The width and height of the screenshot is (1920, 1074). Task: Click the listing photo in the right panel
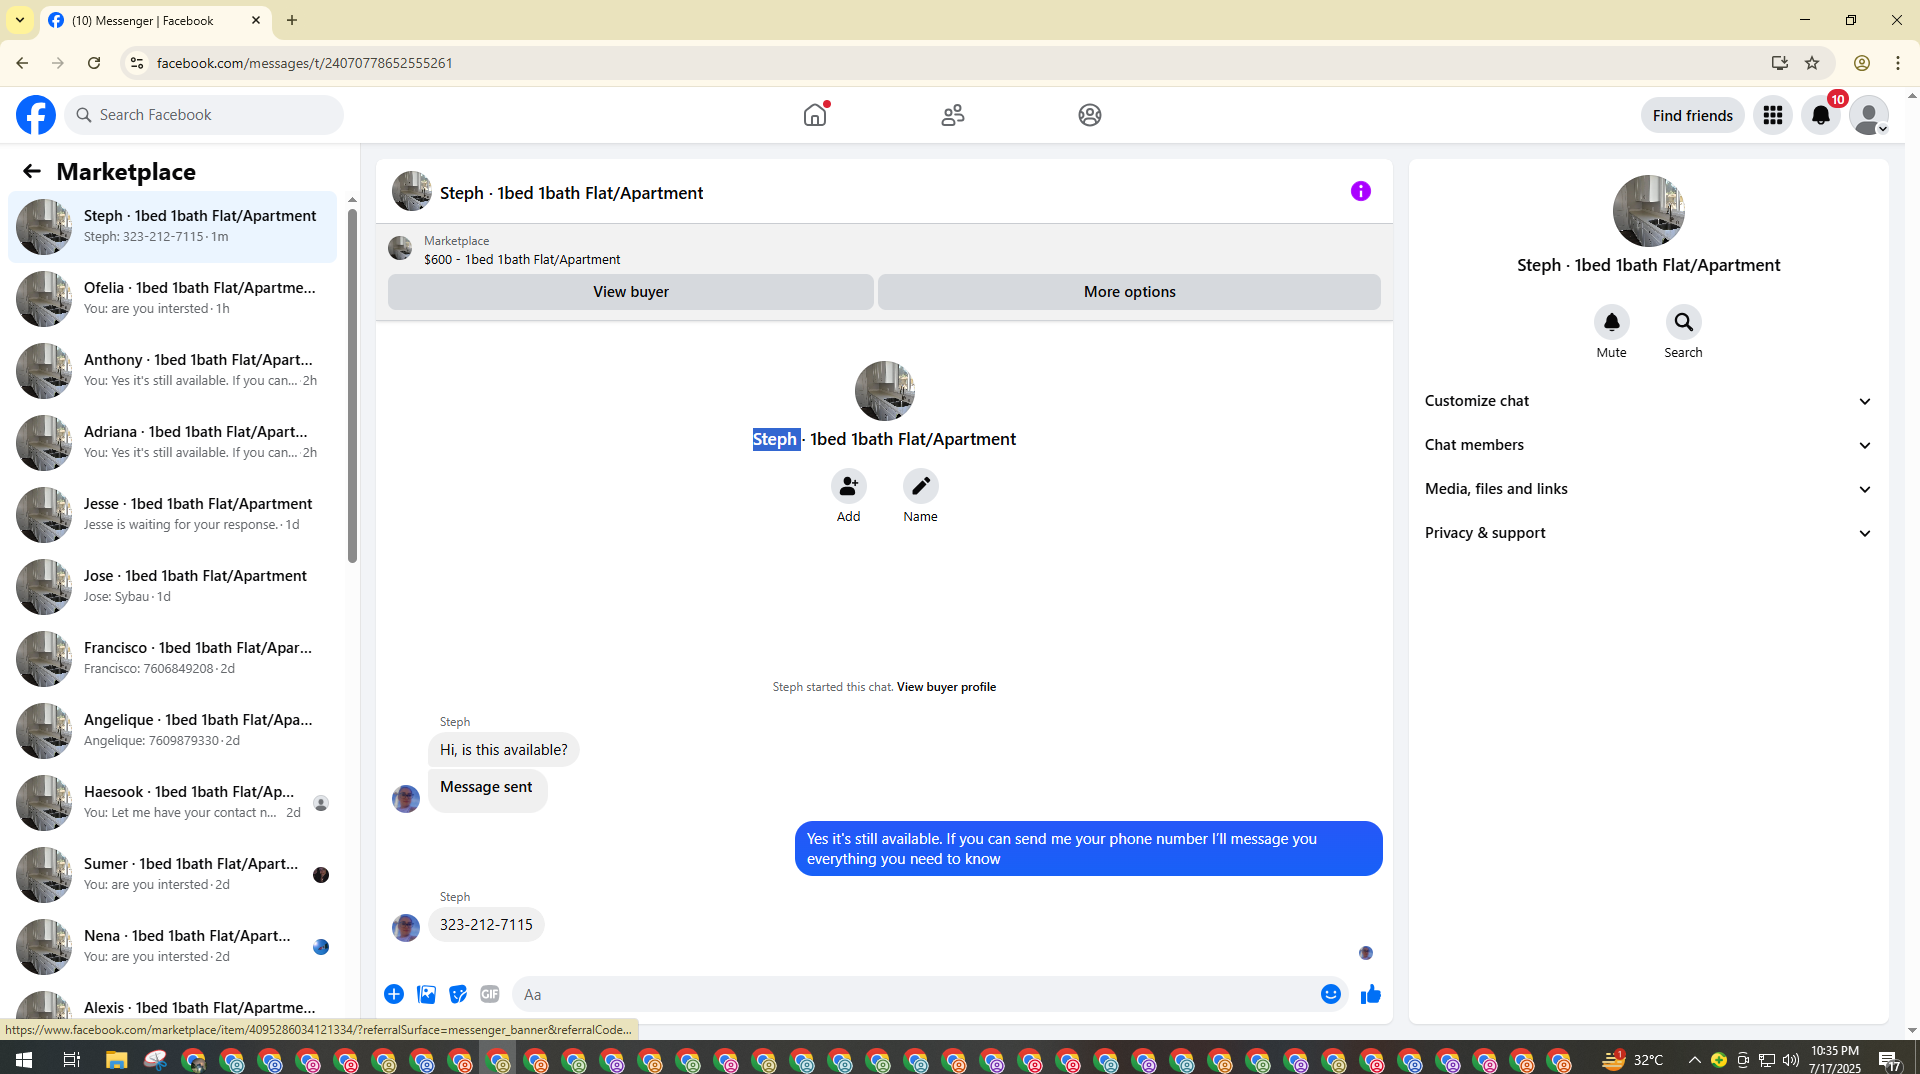click(1648, 211)
